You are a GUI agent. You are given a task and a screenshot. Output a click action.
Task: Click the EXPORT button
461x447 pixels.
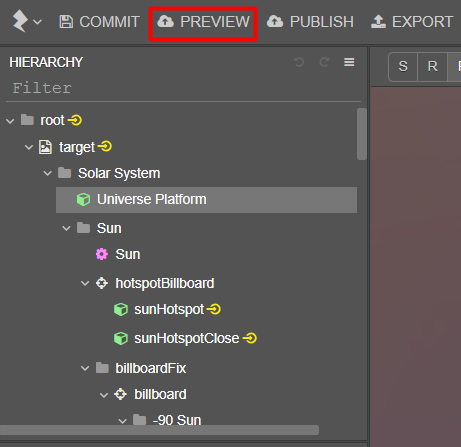pyautogui.click(x=412, y=22)
